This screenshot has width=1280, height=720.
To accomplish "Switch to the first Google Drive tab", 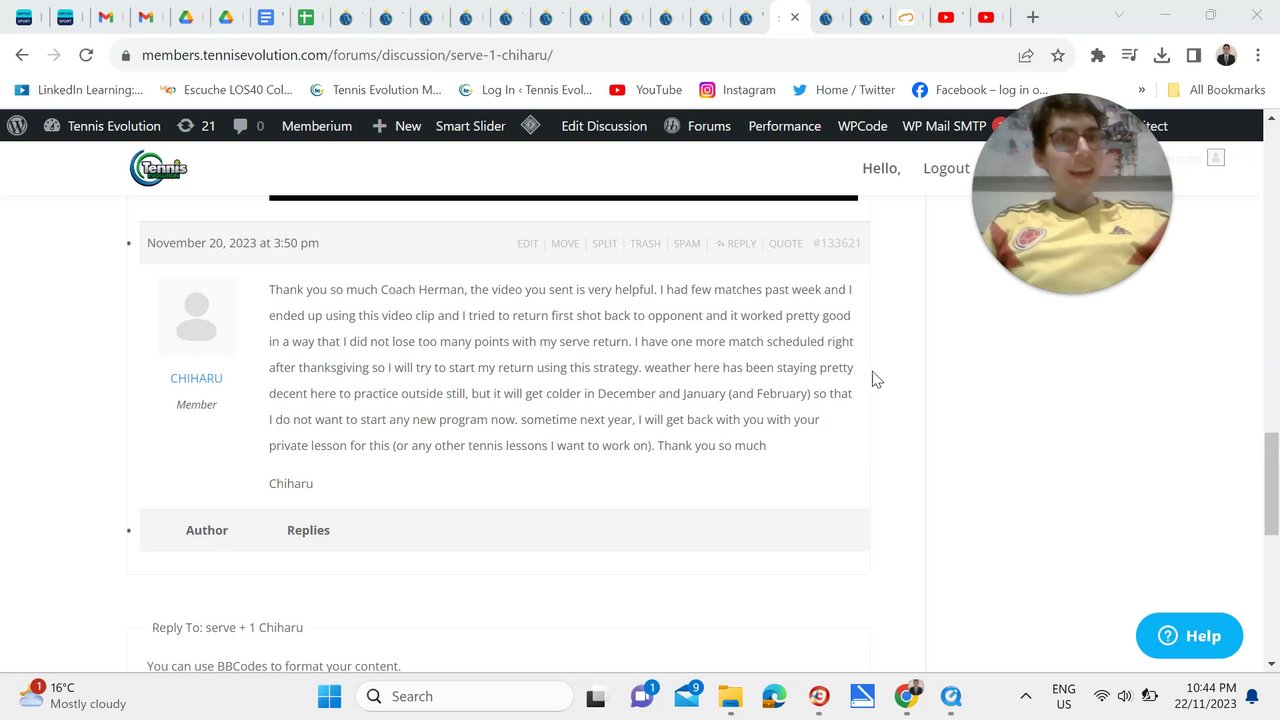I will point(185,17).
